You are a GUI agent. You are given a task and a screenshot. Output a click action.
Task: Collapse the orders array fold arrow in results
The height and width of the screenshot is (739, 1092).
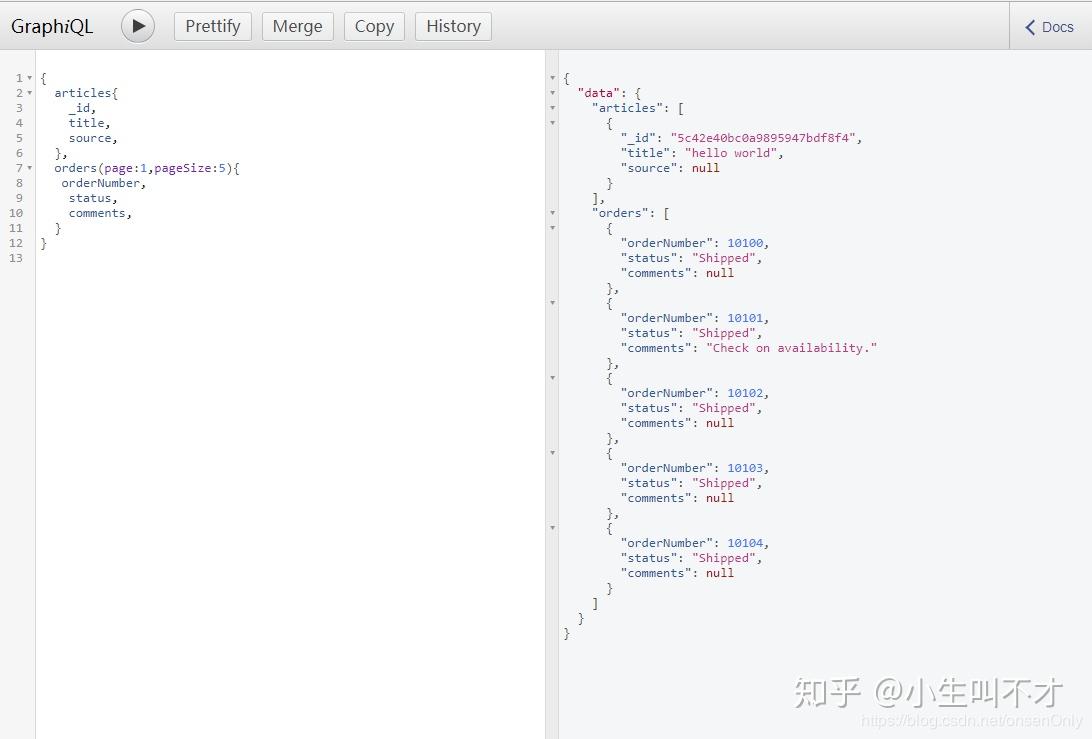(552, 213)
